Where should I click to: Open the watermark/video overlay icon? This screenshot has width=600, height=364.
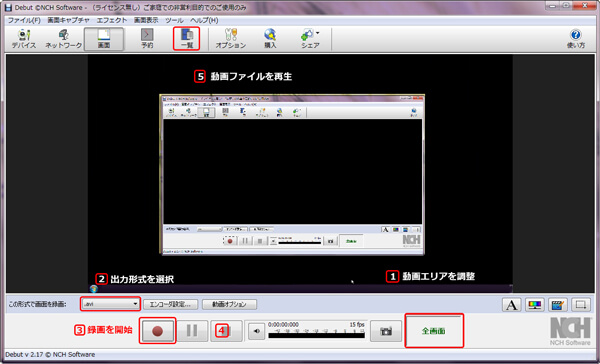558,305
